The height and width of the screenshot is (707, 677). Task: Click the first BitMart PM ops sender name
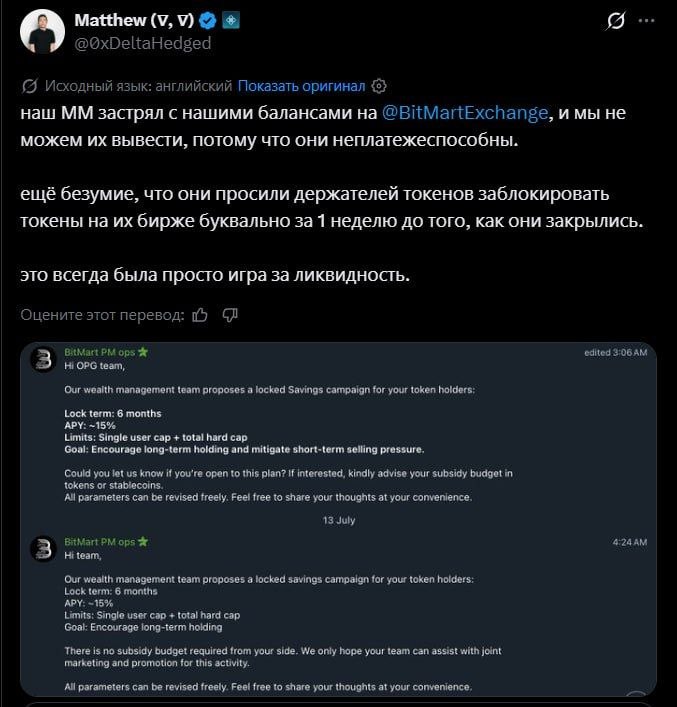[100, 352]
